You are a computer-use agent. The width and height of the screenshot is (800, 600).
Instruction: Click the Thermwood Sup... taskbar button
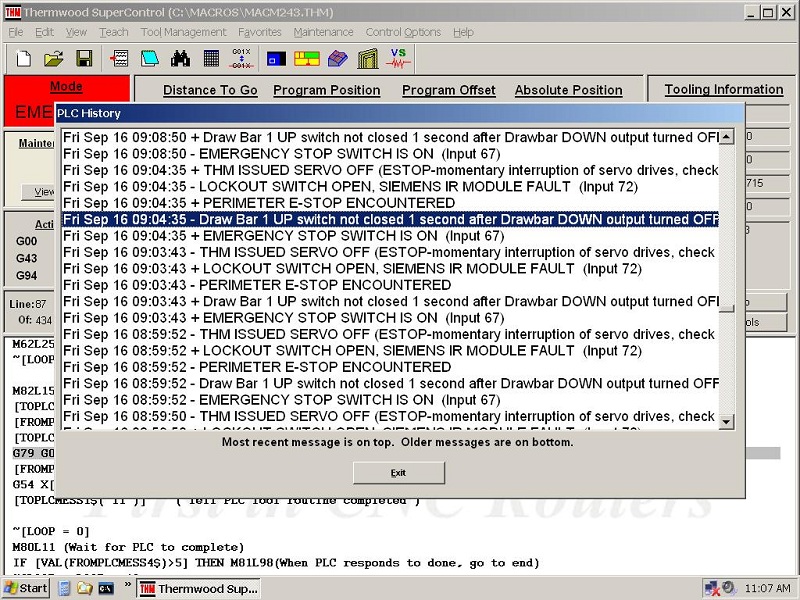coord(199,588)
